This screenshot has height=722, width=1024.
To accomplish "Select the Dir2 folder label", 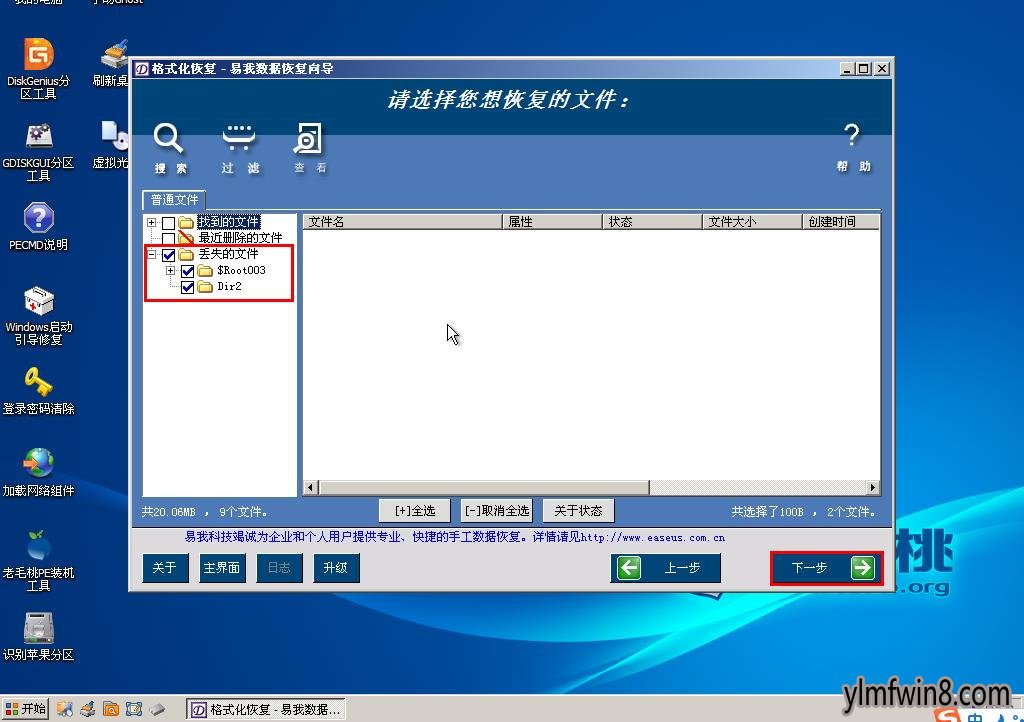I will click(x=229, y=286).
